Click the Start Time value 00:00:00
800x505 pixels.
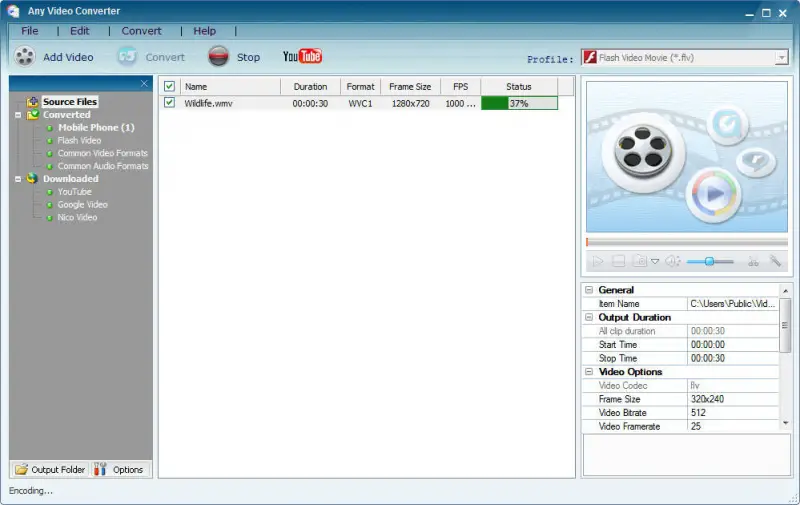[x=733, y=344]
